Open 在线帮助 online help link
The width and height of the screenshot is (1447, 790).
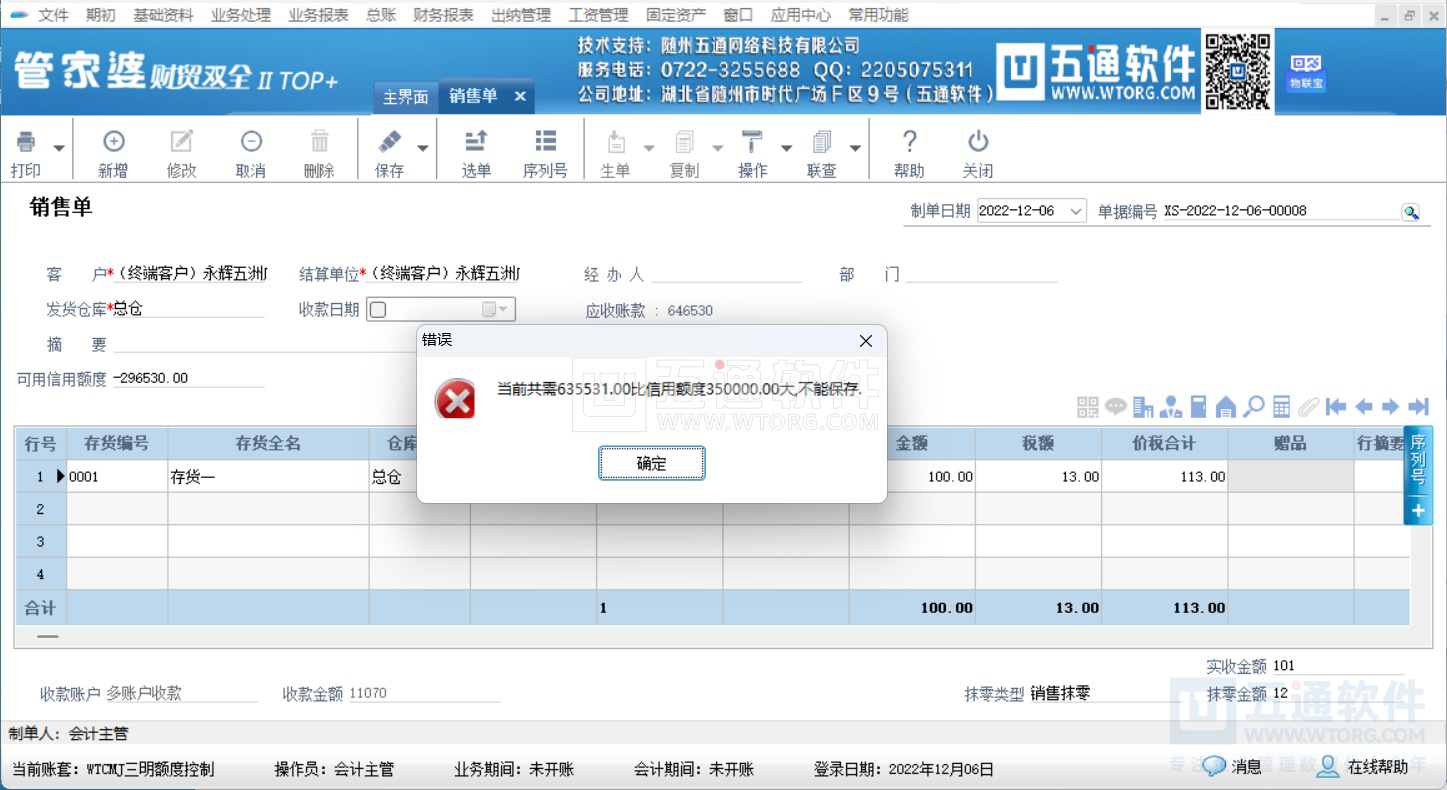(1377, 767)
